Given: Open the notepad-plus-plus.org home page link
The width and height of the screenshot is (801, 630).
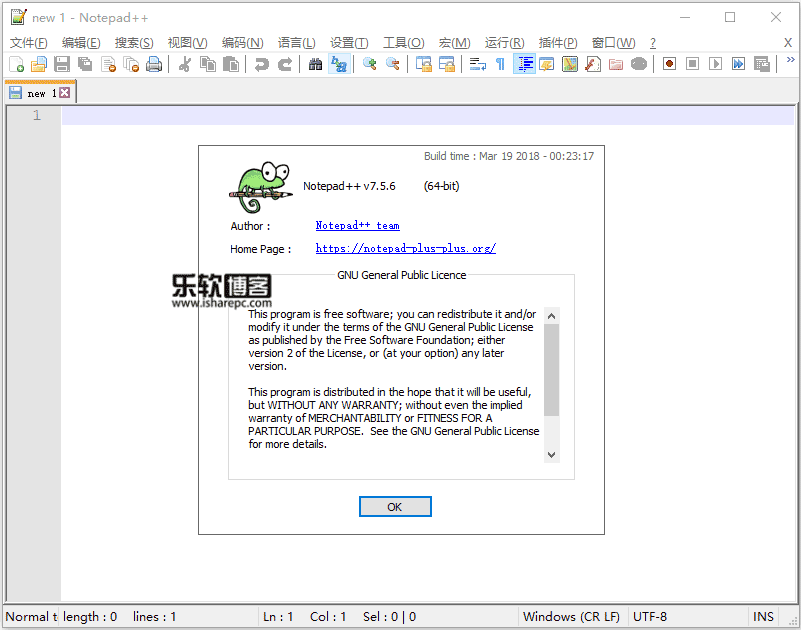Looking at the screenshot, I should point(406,248).
